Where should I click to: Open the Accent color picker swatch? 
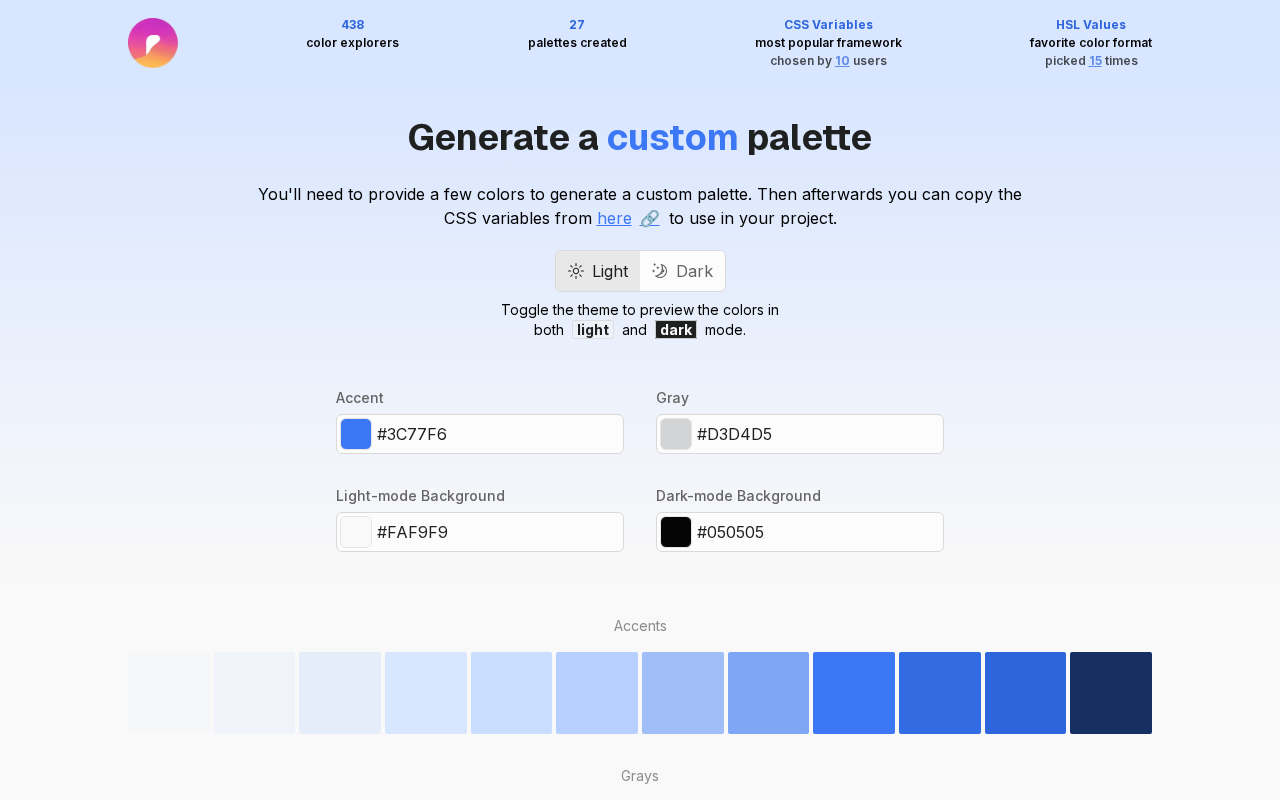pyautogui.click(x=356, y=434)
